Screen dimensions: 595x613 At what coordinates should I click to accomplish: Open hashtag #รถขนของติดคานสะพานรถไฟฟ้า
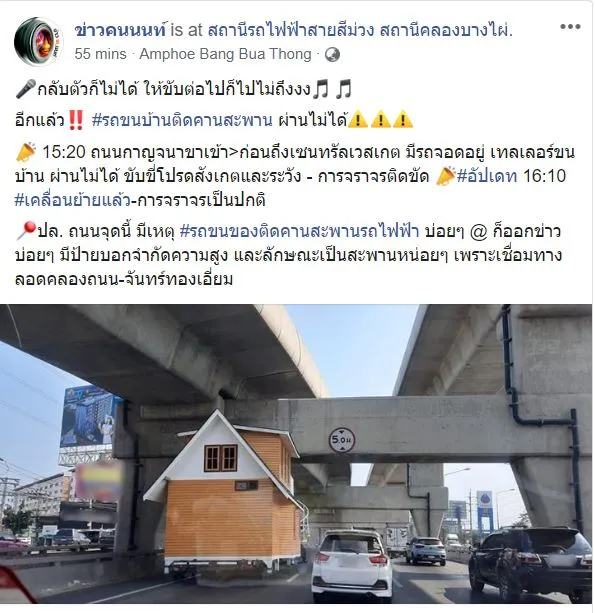tap(299, 231)
